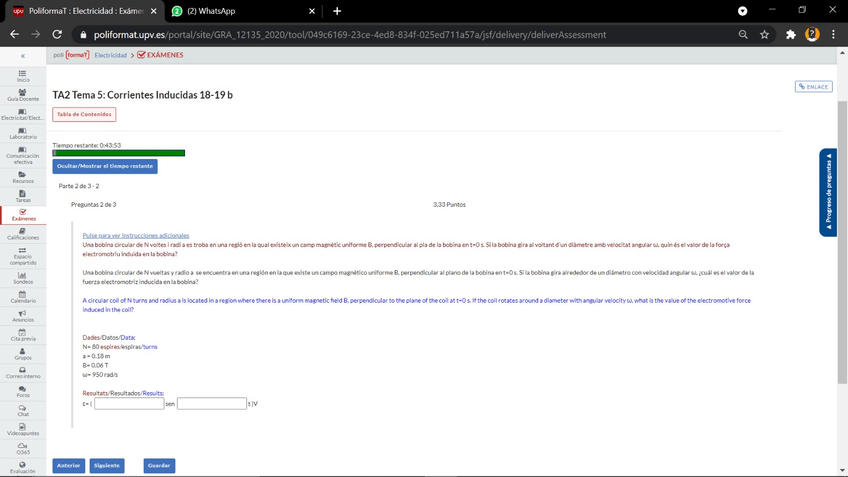Click the Siguiente button

pos(106,465)
